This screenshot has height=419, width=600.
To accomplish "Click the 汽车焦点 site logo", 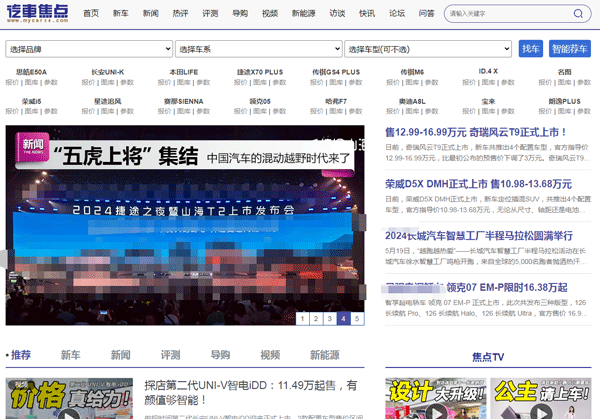I will (37, 14).
